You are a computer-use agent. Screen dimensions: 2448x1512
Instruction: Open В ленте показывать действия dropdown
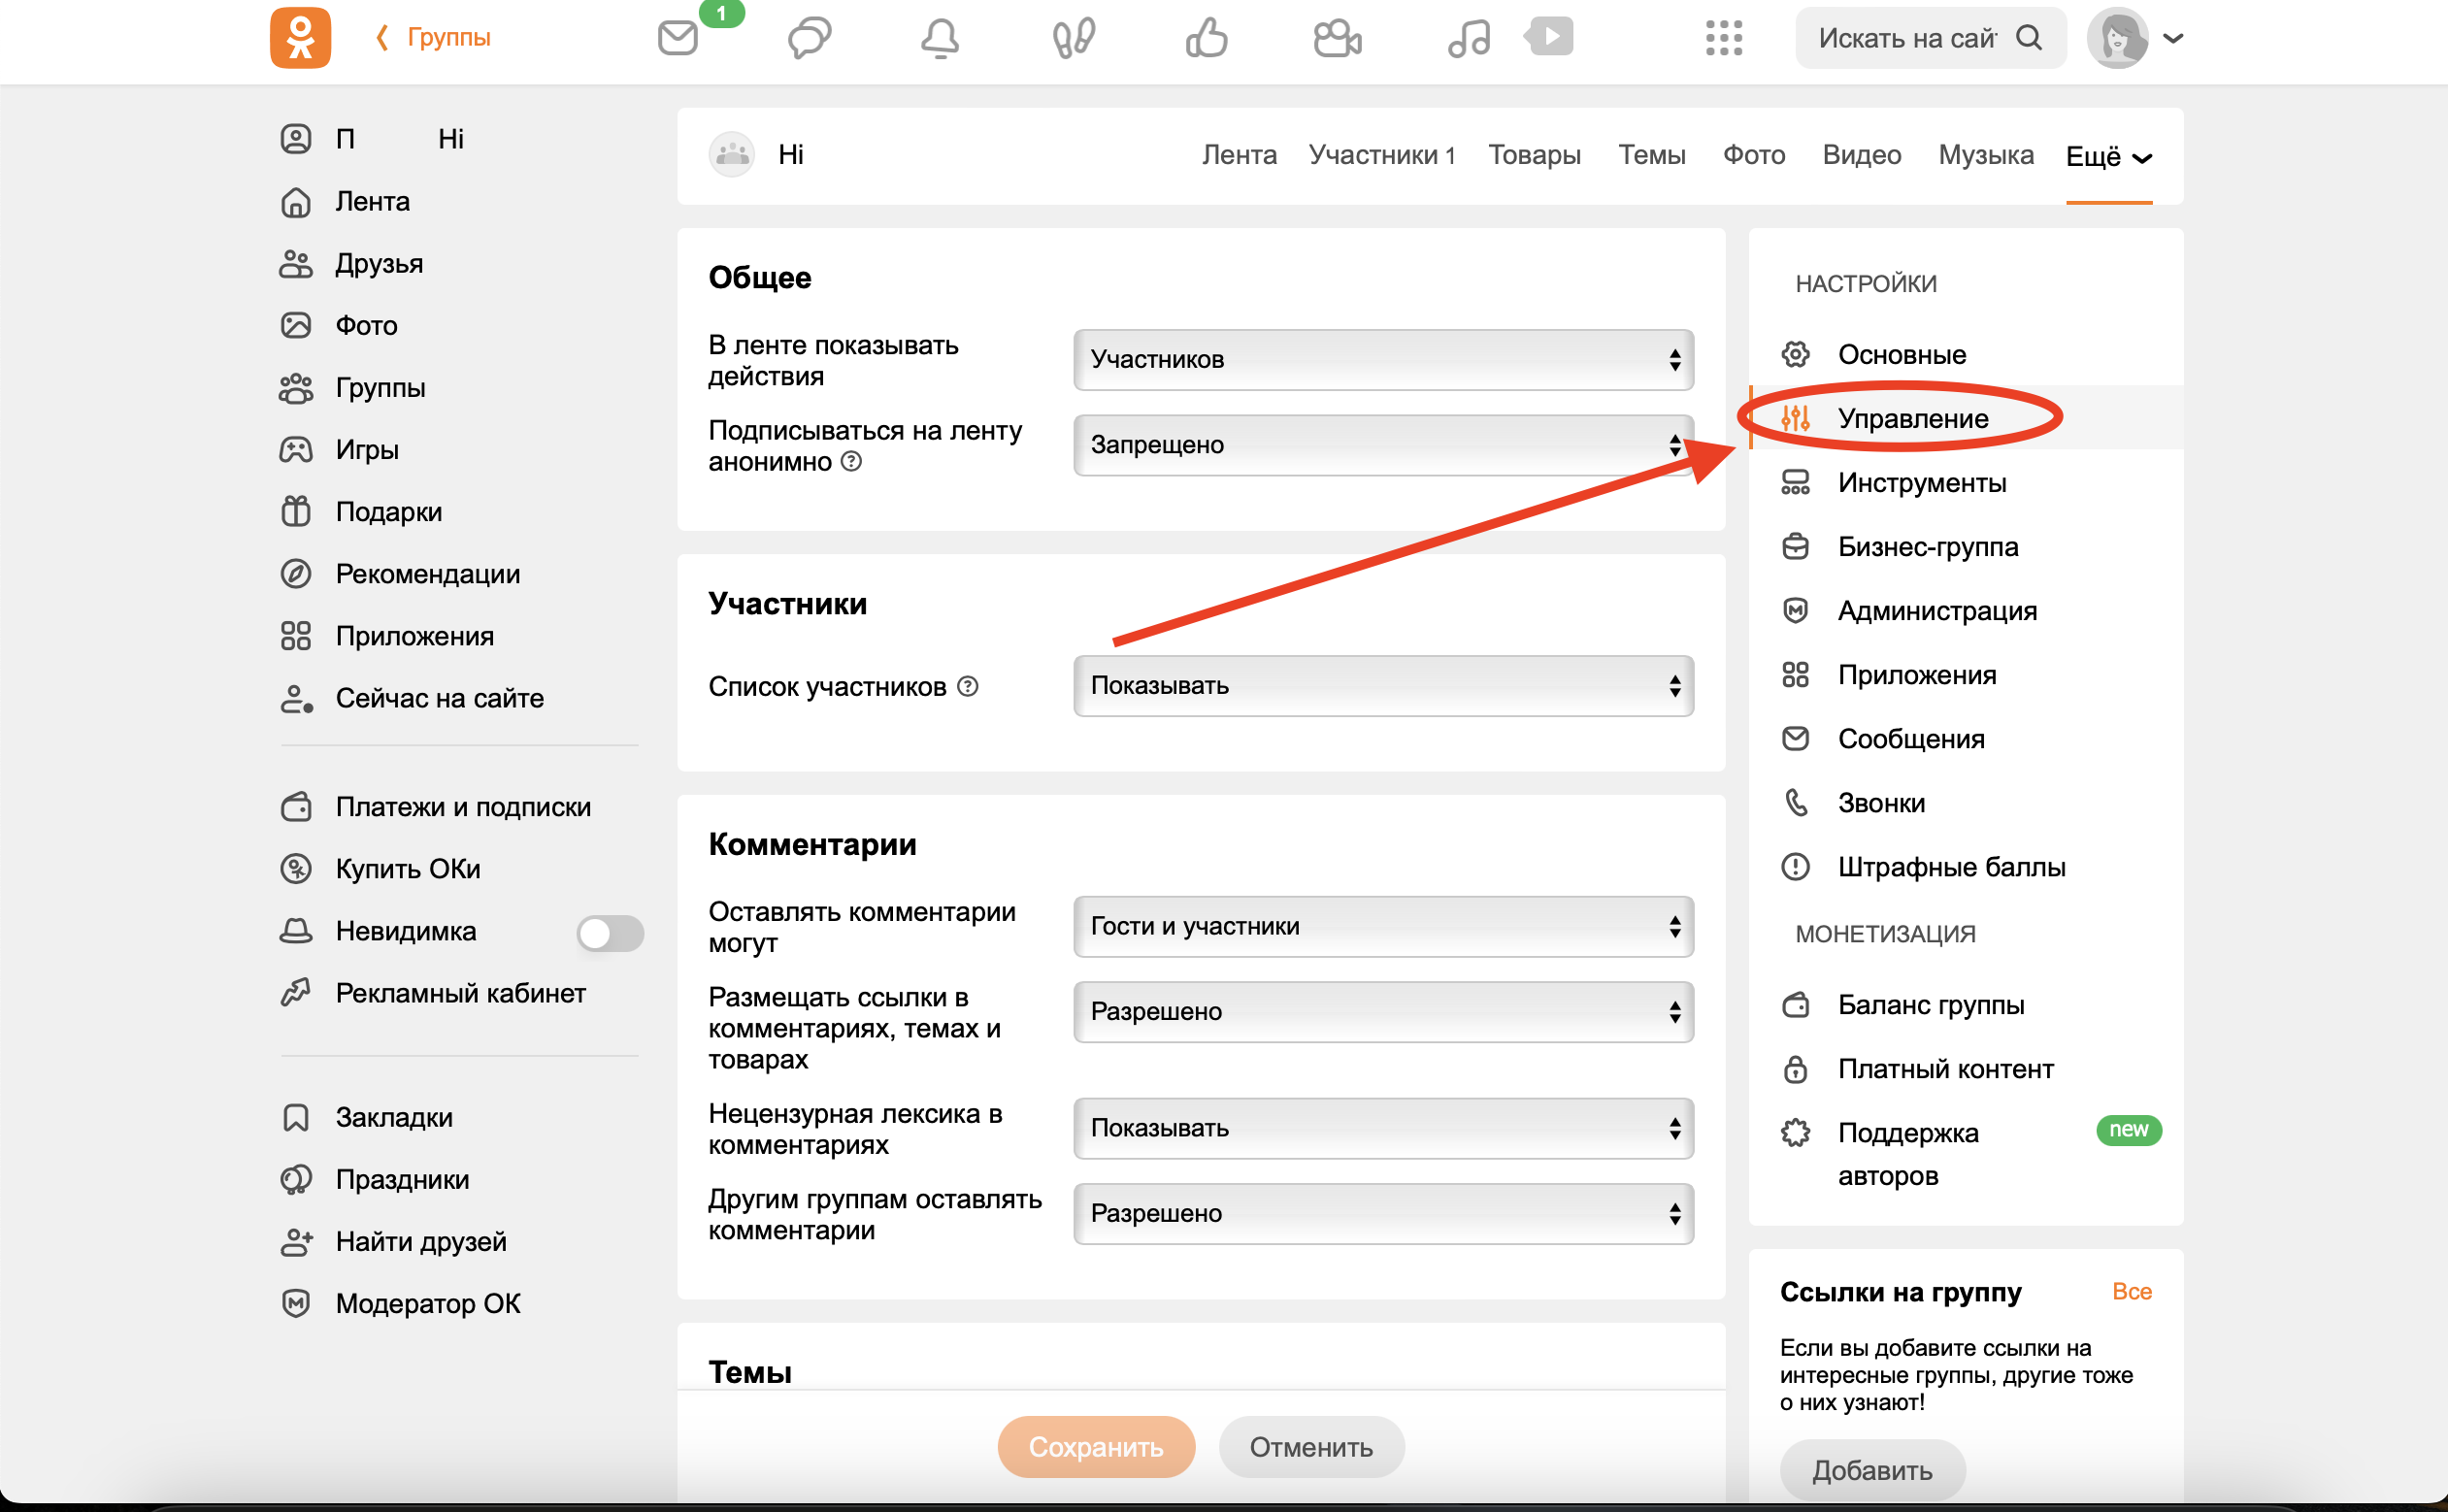[x=1382, y=359]
